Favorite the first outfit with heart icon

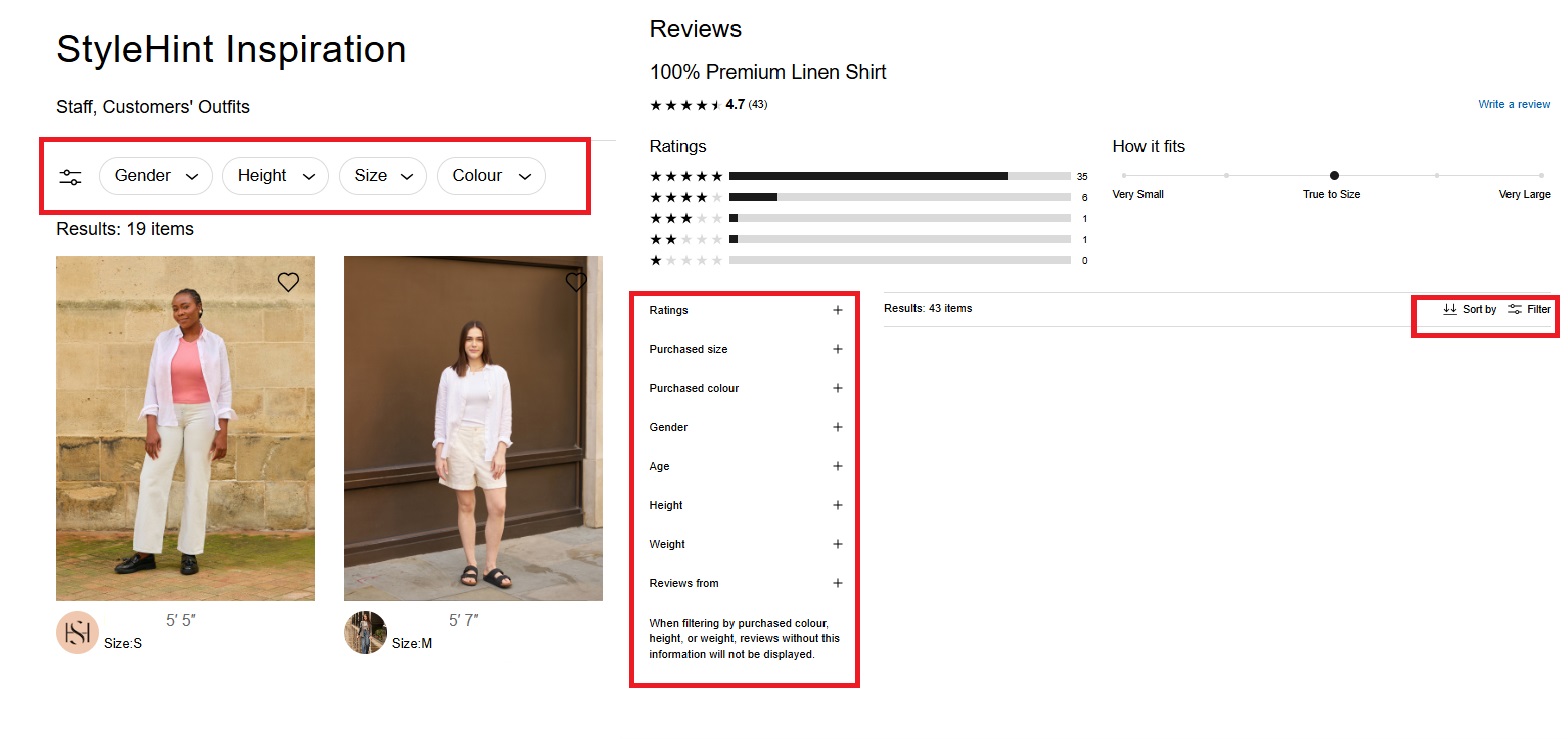[x=288, y=282]
